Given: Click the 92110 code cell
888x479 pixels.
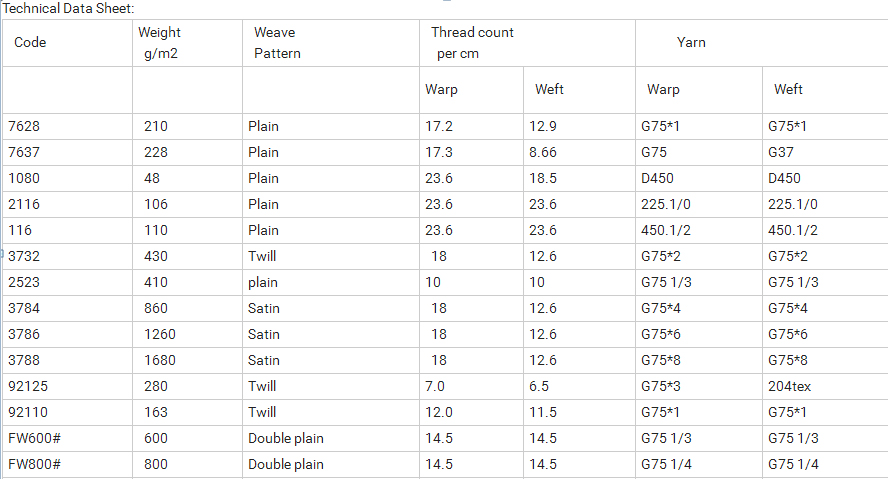Looking at the screenshot, I should (67, 413).
